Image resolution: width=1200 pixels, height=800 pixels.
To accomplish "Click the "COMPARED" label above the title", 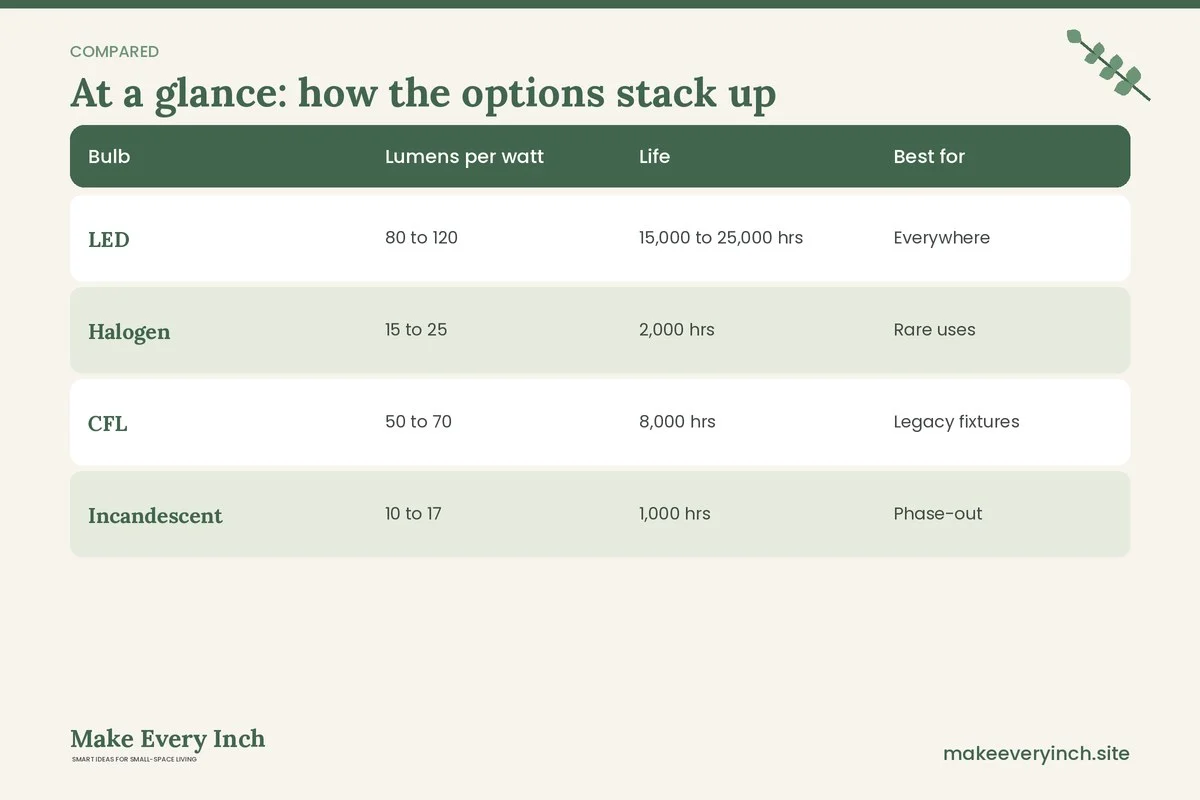I will point(114,52).
